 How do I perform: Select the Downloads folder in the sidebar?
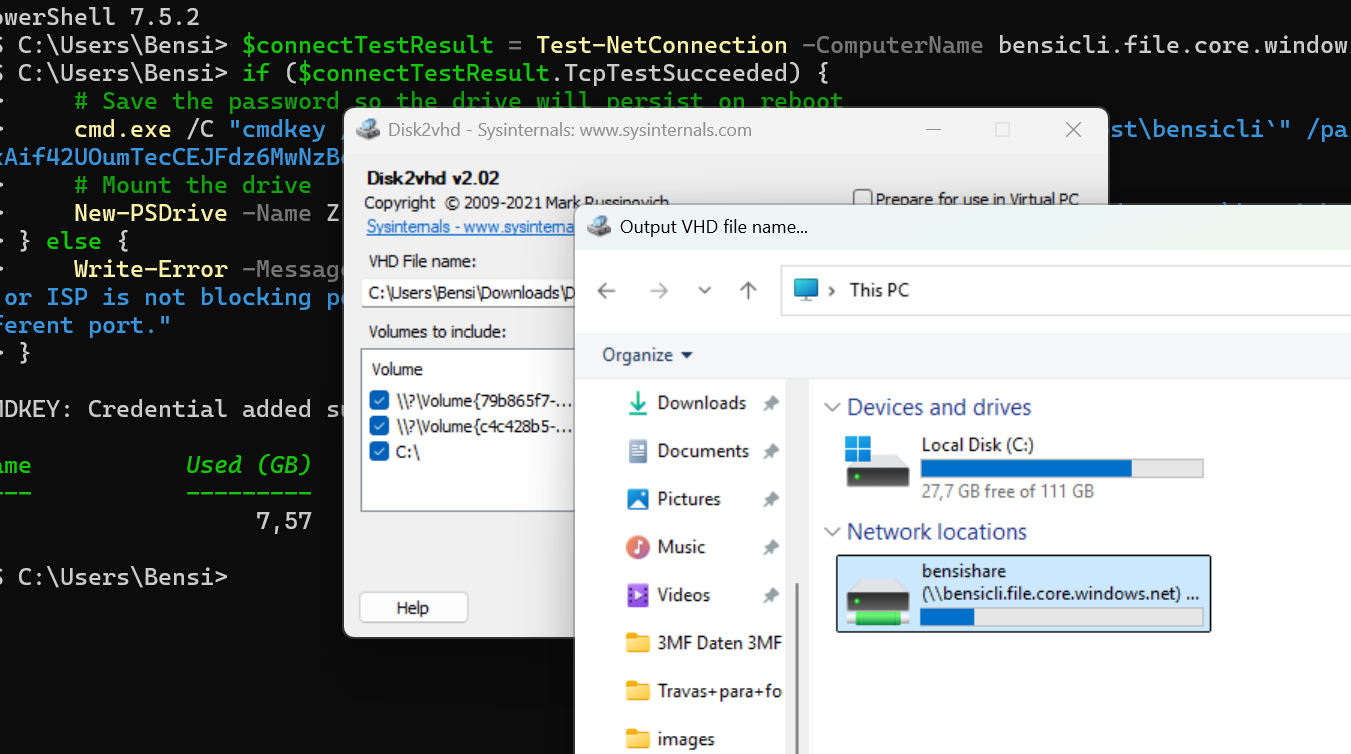pos(700,403)
